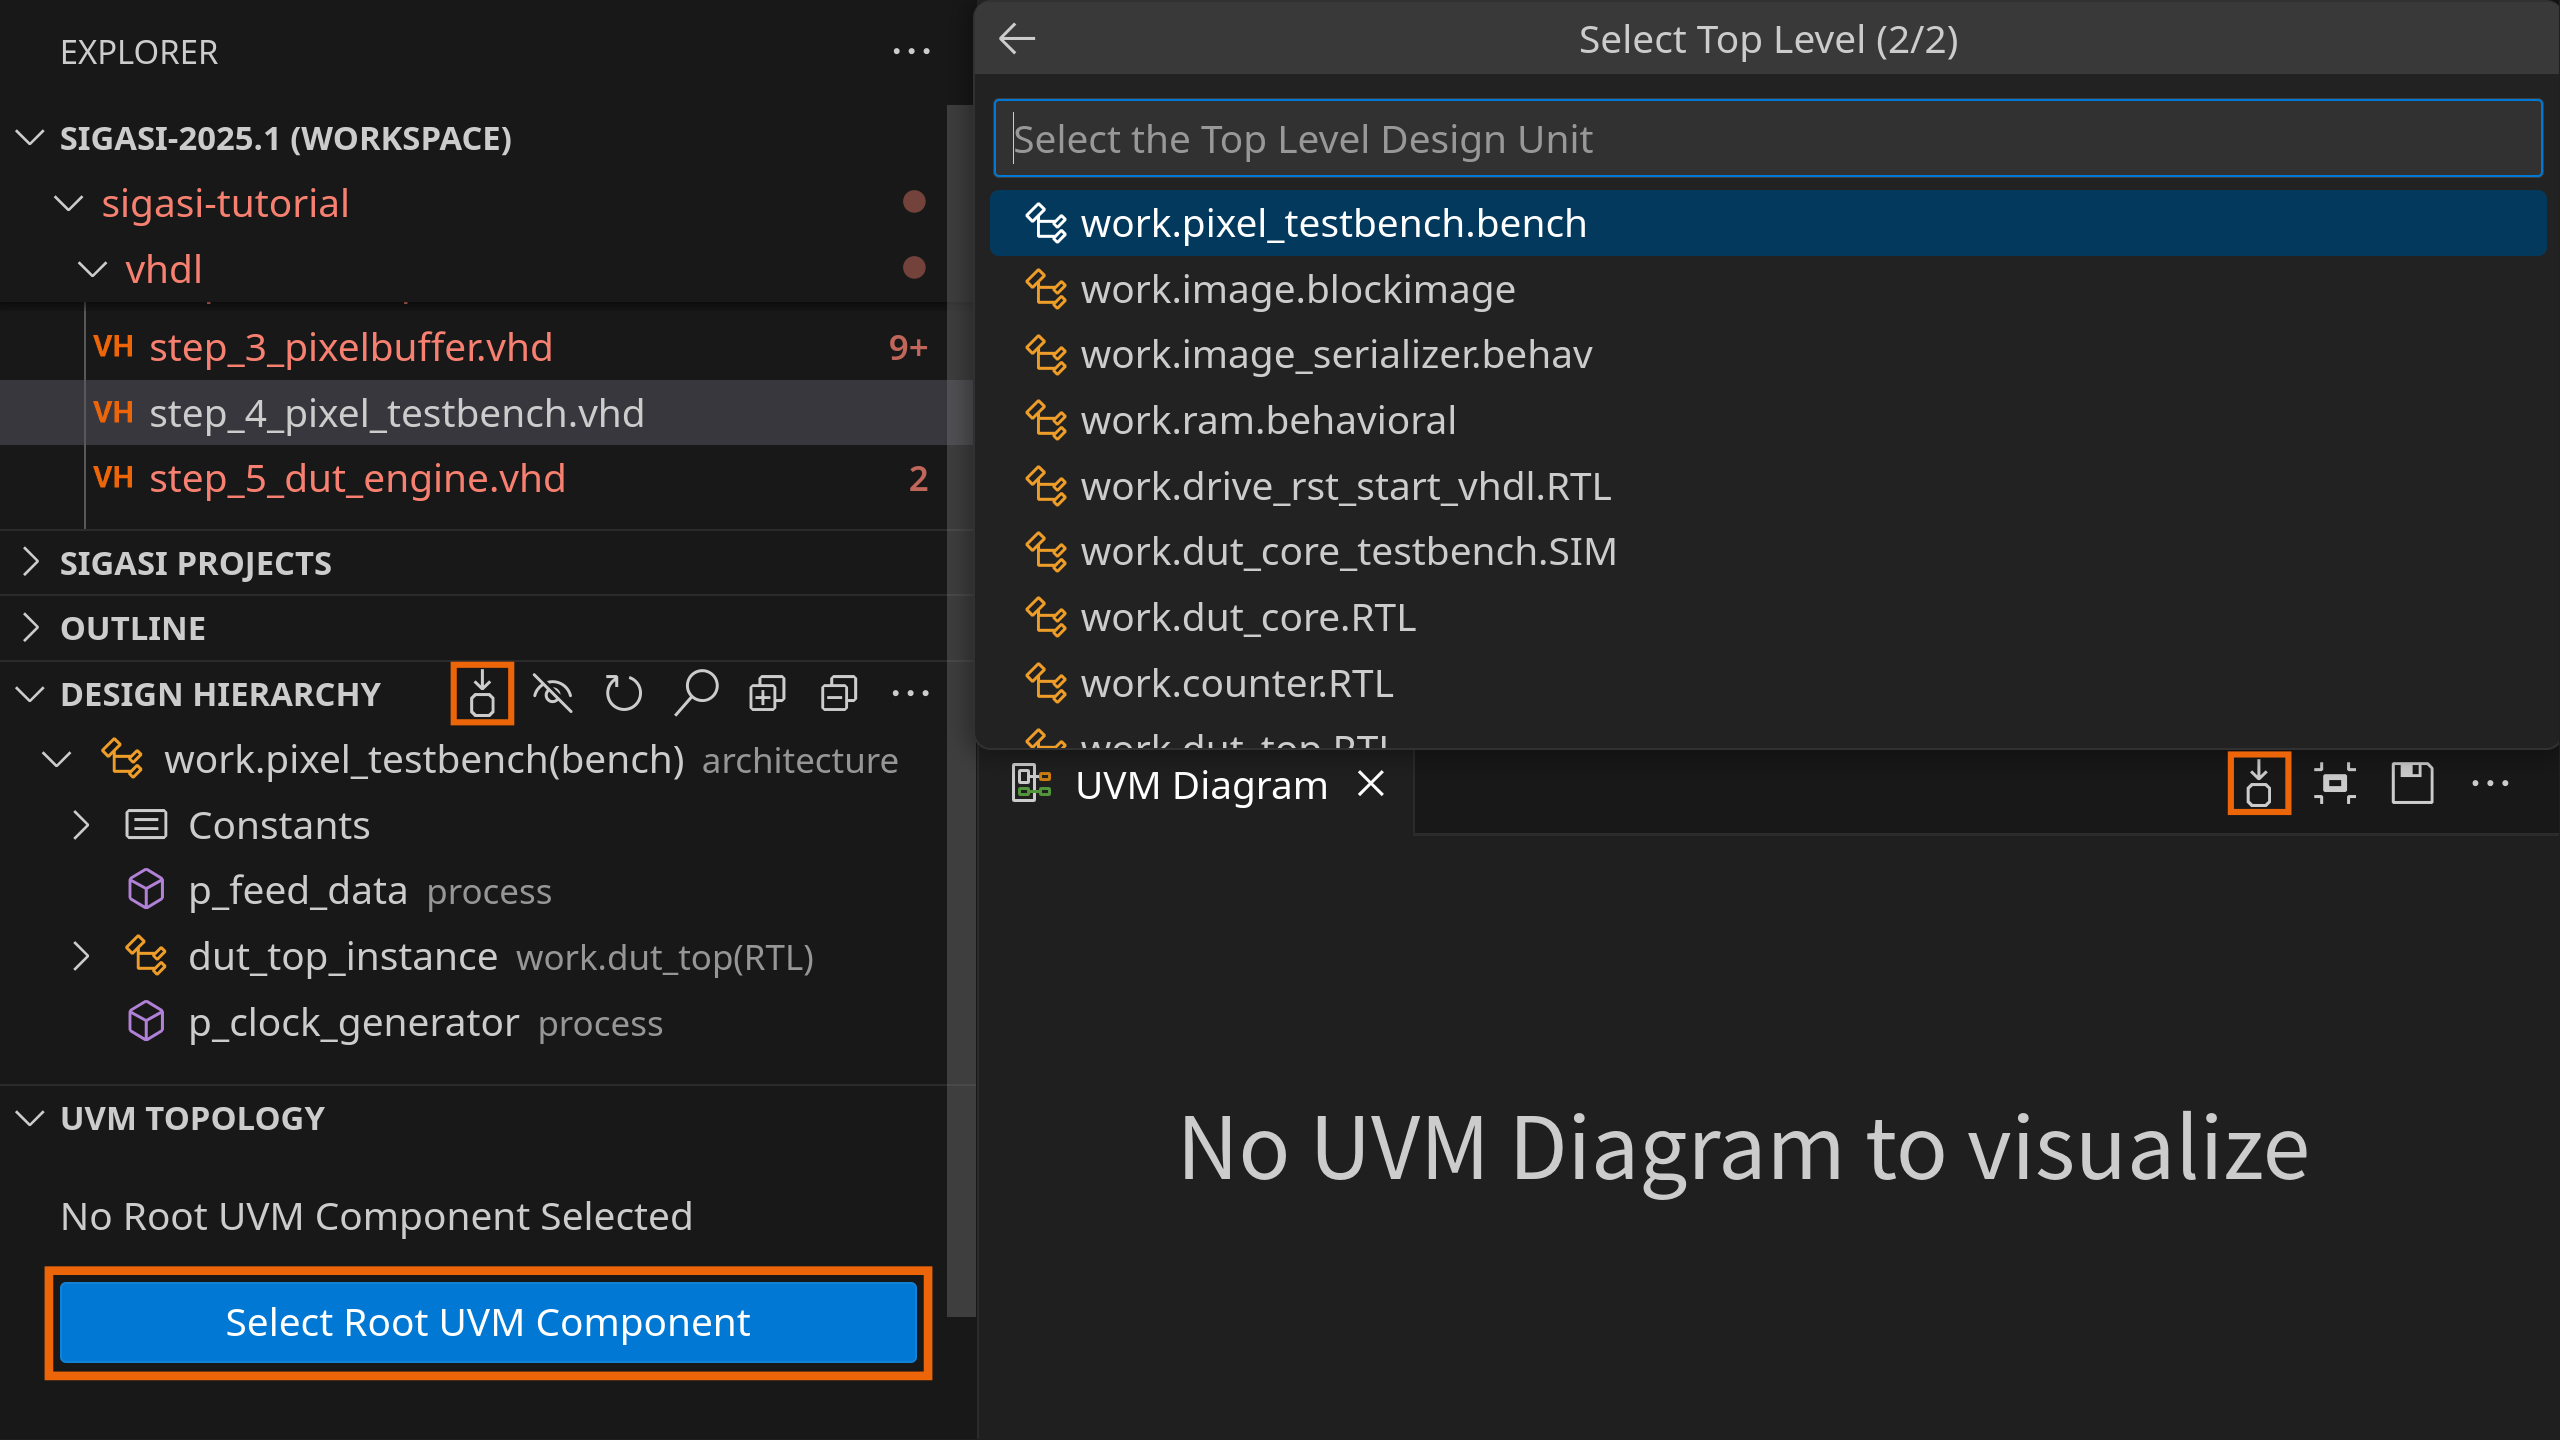Image resolution: width=2560 pixels, height=1440 pixels.
Task: Open step_5_dut_engine.vhd file
Action: click(473, 478)
